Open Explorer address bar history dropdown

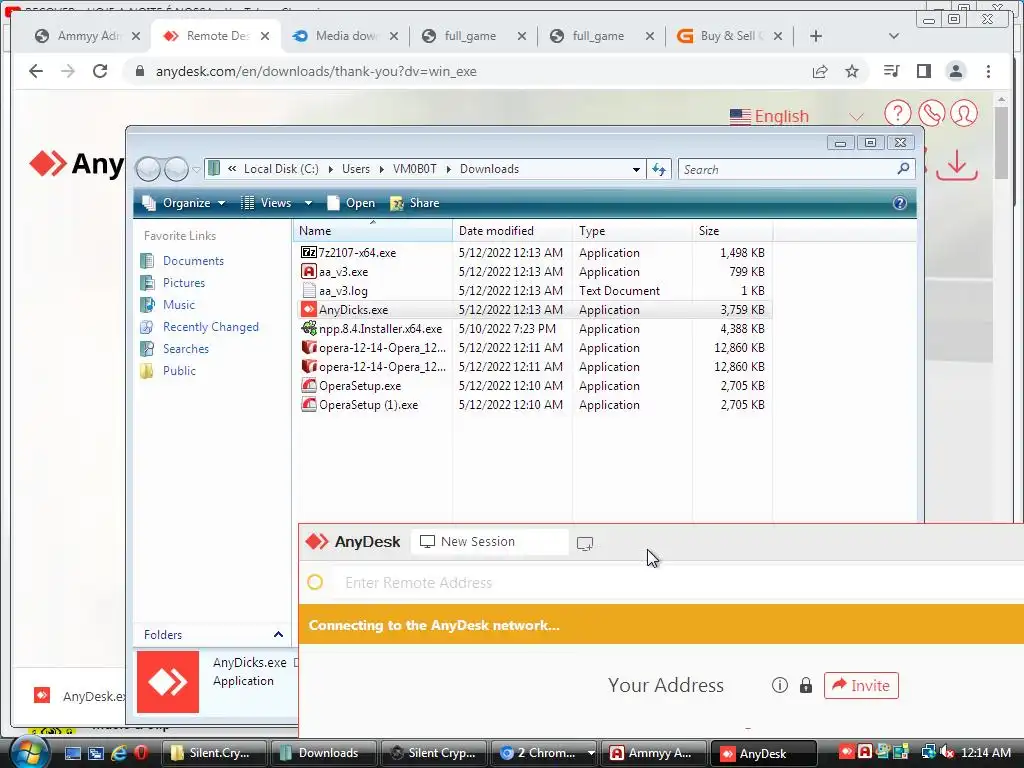(636, 169)
